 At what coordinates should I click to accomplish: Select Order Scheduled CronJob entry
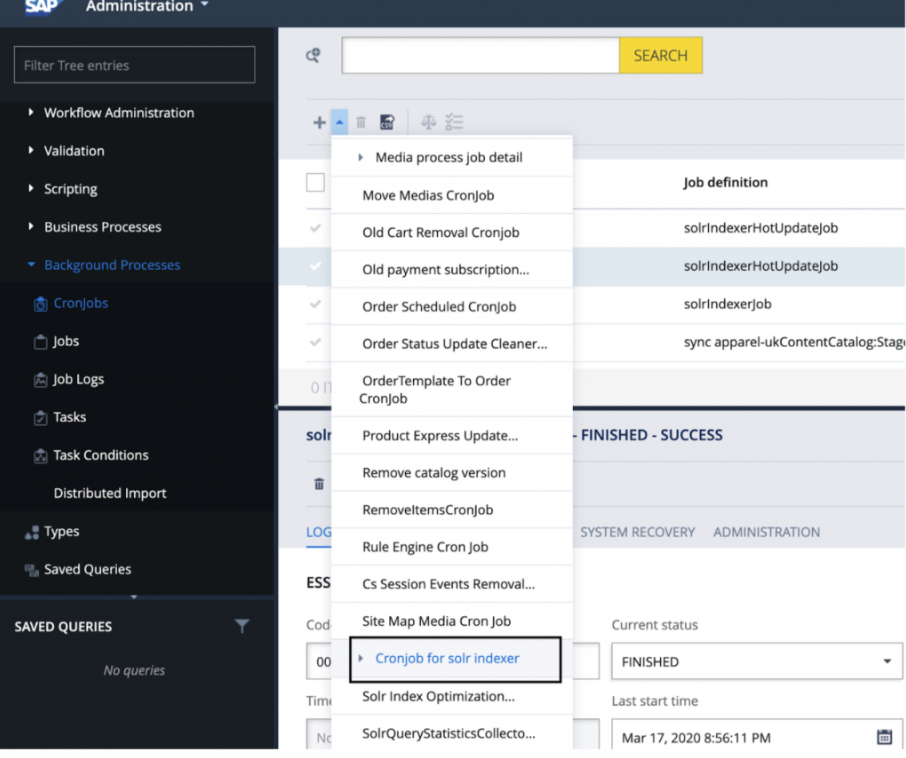click(452, 306)
